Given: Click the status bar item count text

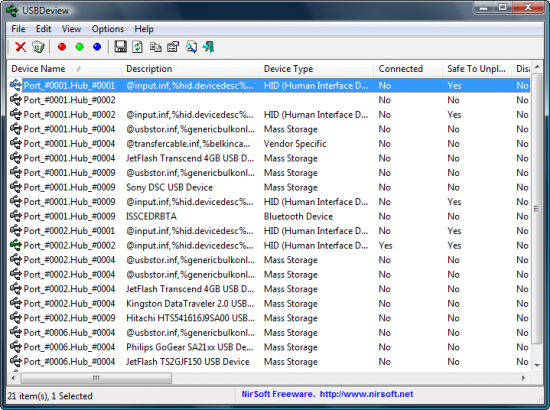Looking at the screenshot, I should pos(50,396).
